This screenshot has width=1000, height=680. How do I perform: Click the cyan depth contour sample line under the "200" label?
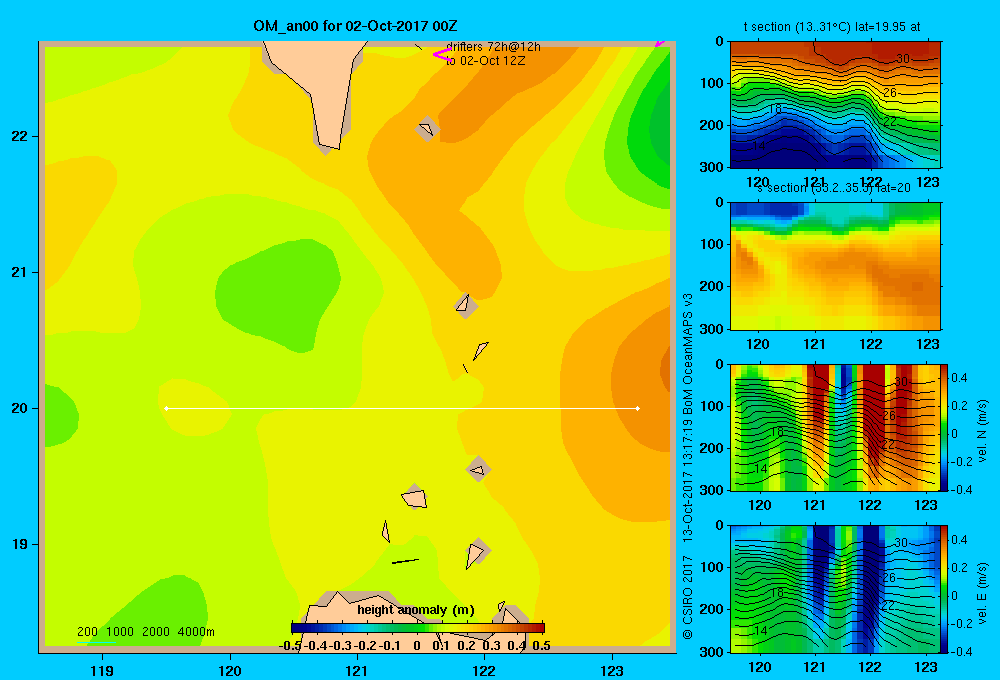tap(97, 642)
